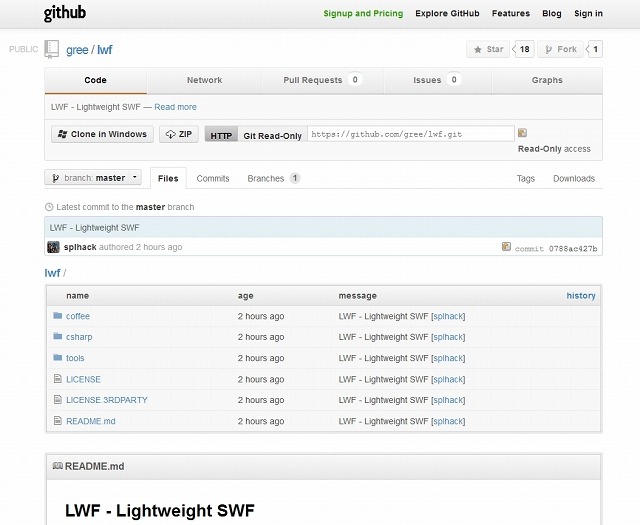Viewport: 640px width, 525px height.
Task: Click splhack link in README.md row
Action: tap(448, 421)
